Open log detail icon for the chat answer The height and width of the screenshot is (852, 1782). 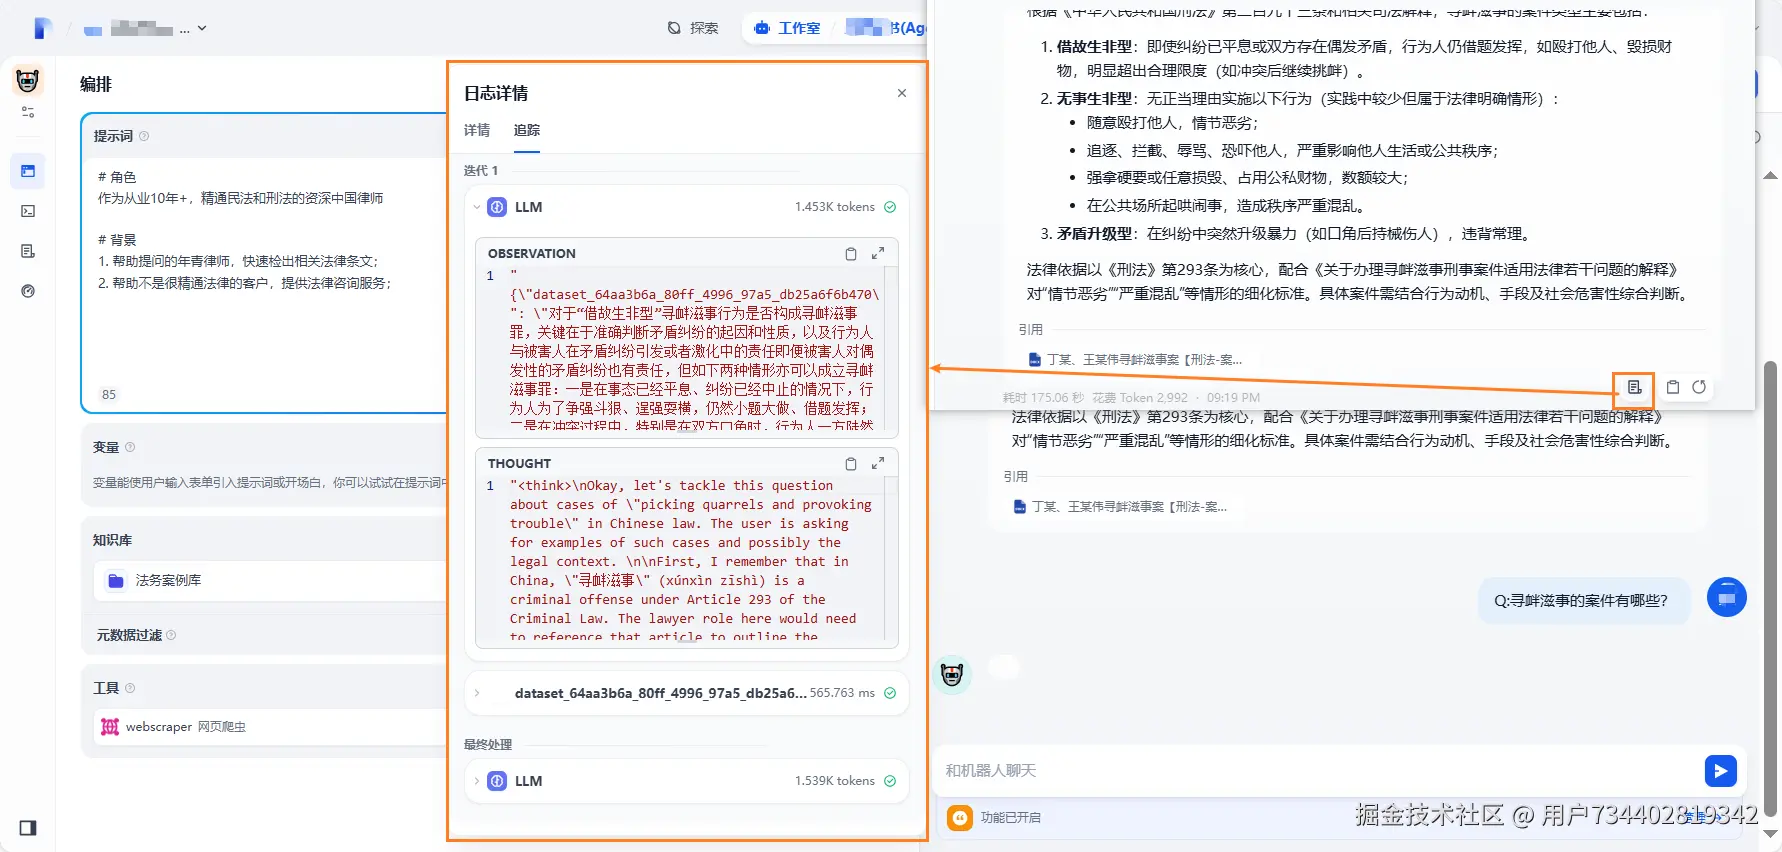pyautogui.click(x=1634, y=387)
